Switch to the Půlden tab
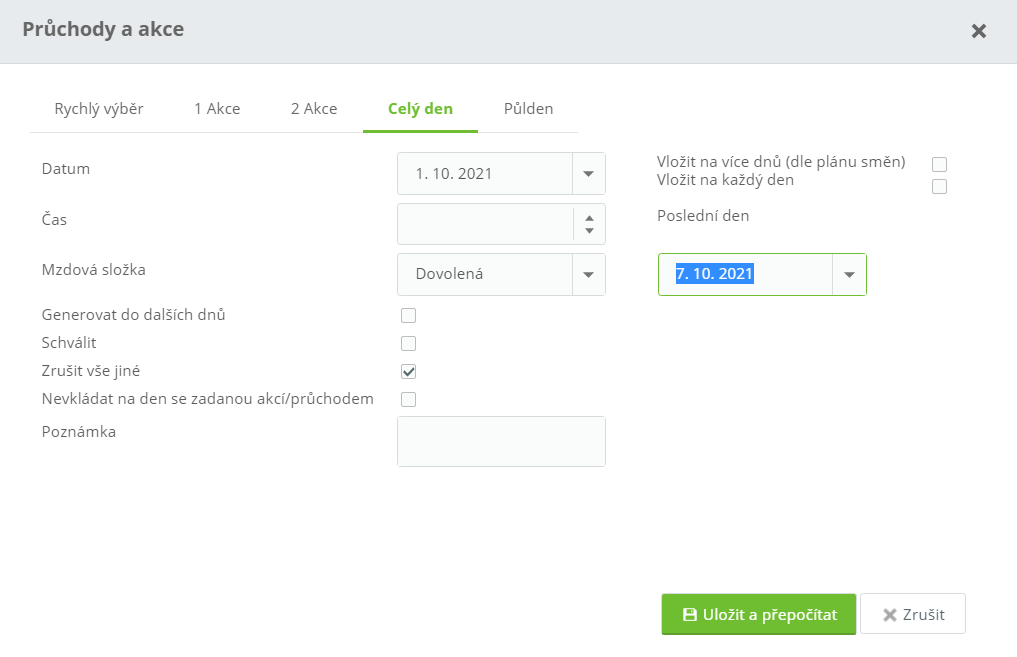 tap(528, 109)
